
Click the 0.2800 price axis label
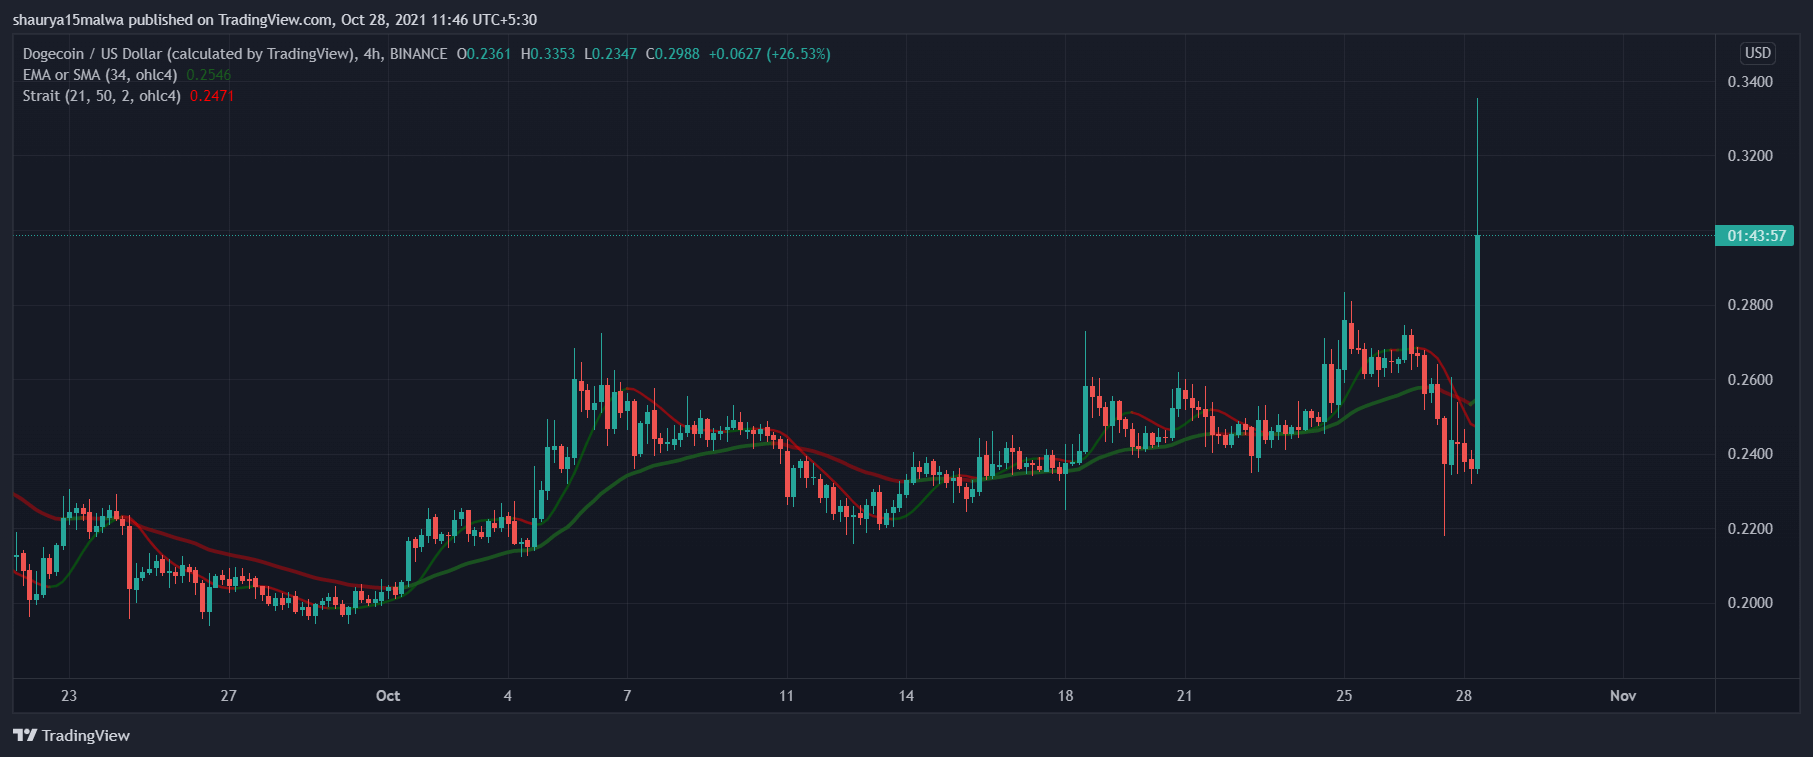click(1750, 305)
